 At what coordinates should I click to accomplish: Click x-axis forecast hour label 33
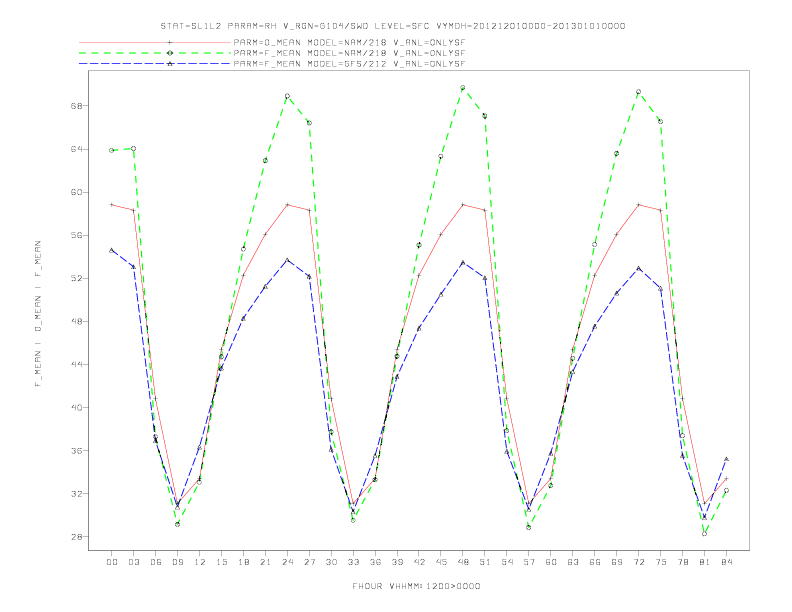[x=353, y=562]
